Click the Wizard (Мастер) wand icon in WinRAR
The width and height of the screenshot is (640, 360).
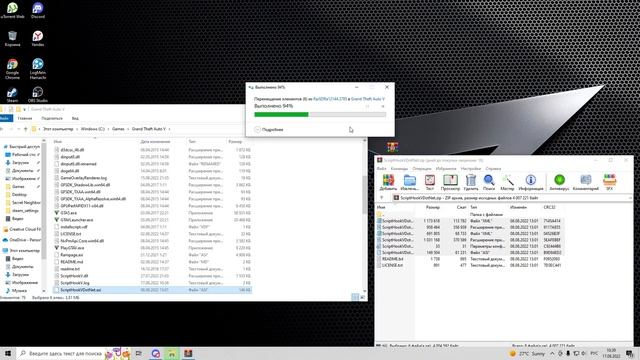(507, 182)
